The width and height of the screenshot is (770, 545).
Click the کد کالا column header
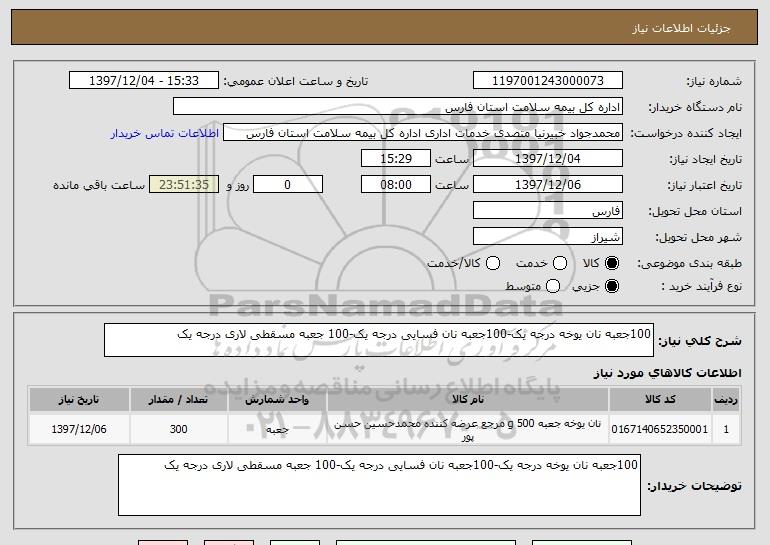[x=660, y=399]
